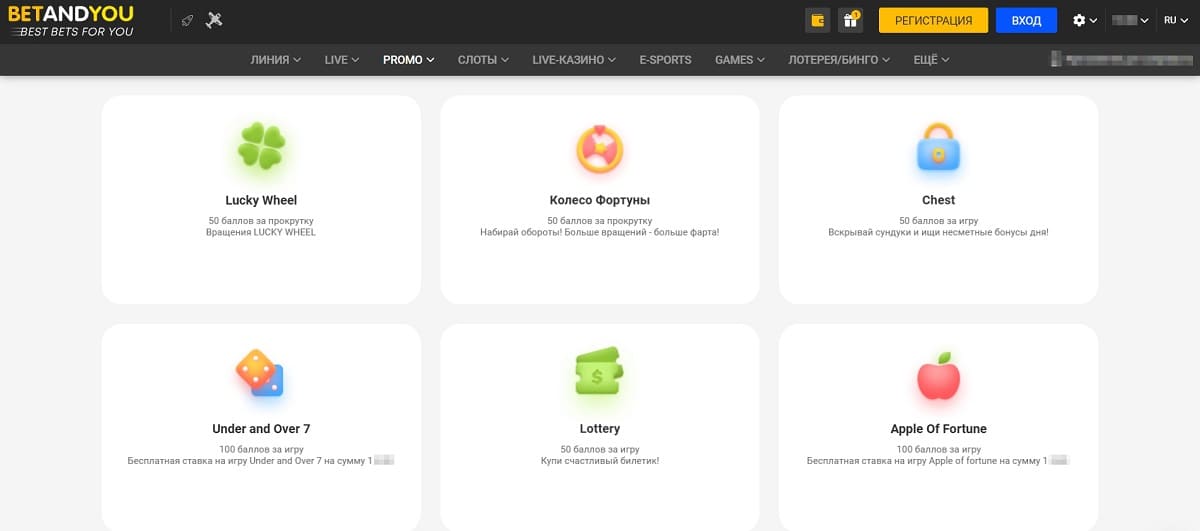Click the satellite icon beside the rocket

(214, 20)
